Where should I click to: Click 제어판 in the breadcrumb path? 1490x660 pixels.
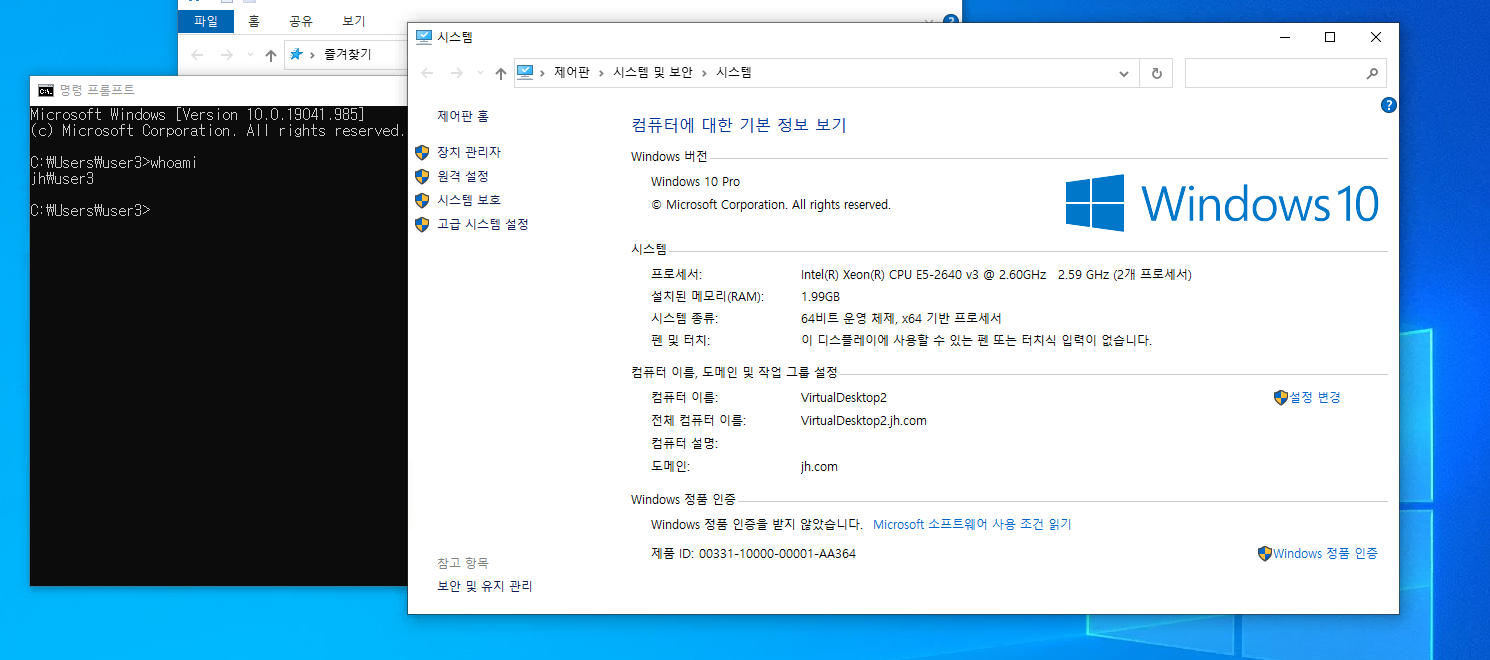(x=572, y=72)
